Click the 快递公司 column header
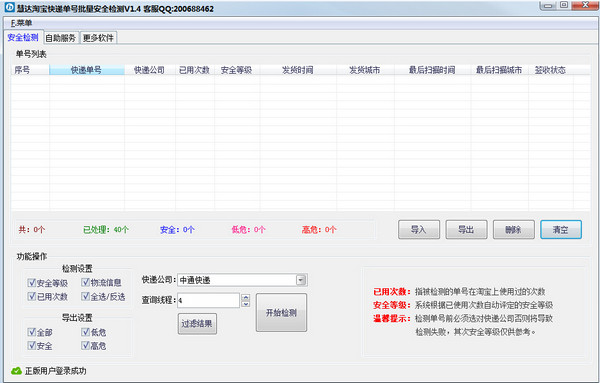 point(150,70)
